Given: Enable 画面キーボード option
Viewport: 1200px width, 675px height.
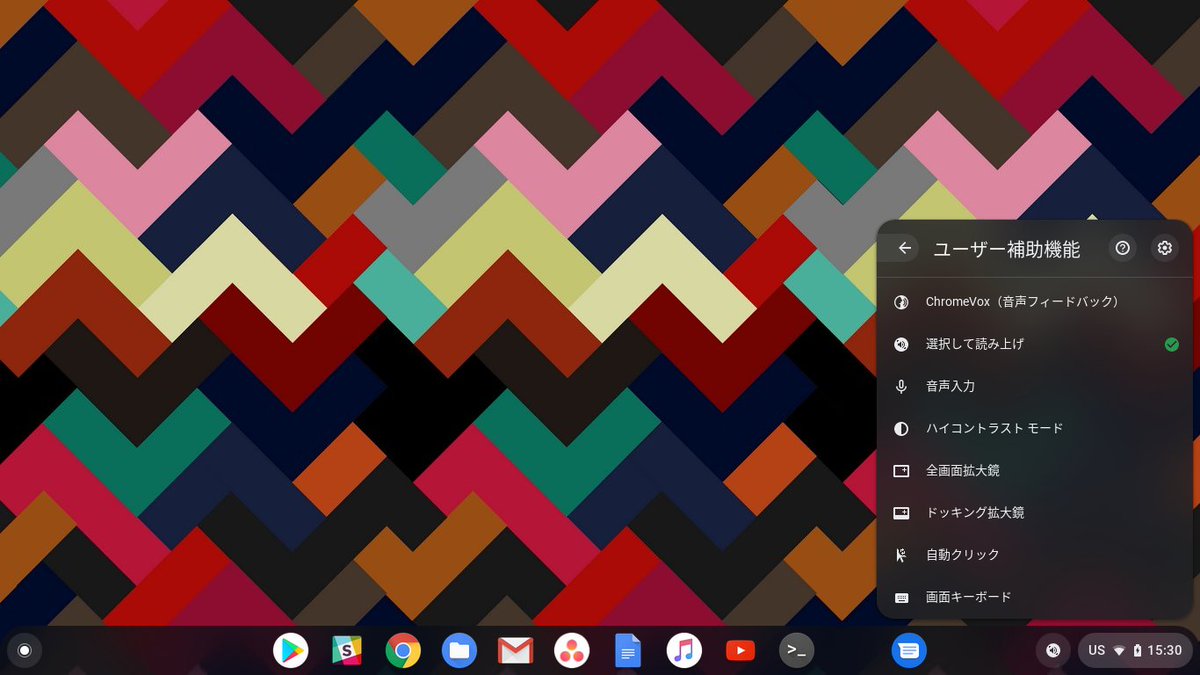Looking at the screenshot, I should pyautogui.click(x=1036, y=597).
